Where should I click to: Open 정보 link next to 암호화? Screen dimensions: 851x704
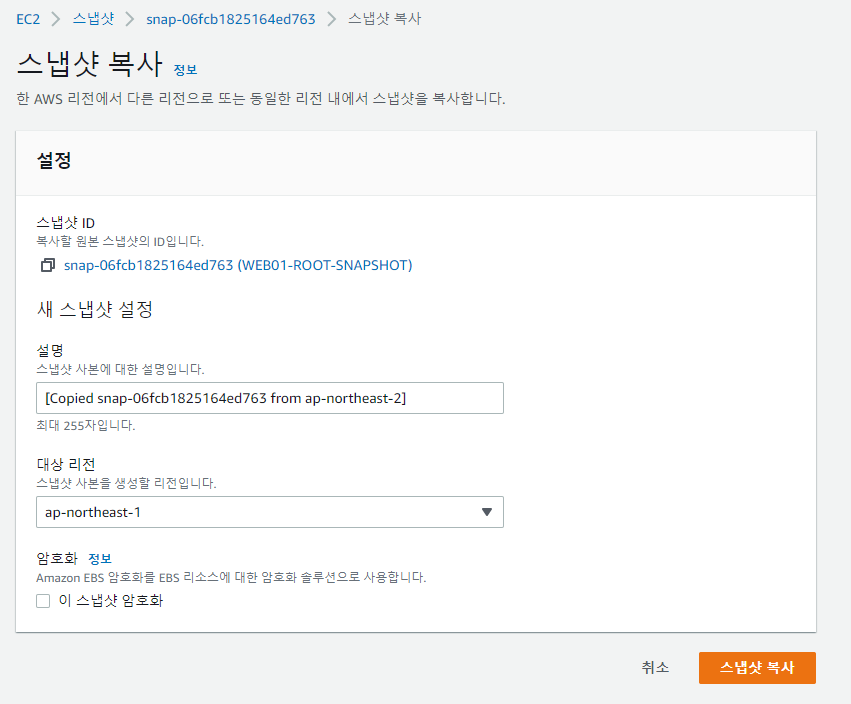[x=100, y=558]
